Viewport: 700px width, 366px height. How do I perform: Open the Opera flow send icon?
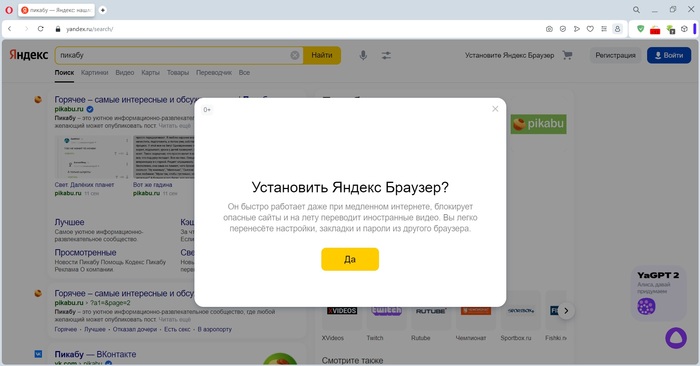click(577, 29)
